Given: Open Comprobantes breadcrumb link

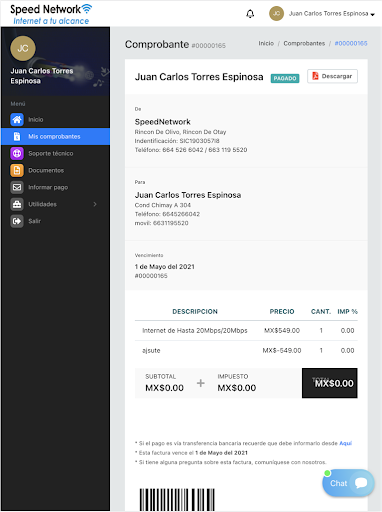Looking at the screenshot, I should pyautogui.click(x=304, y=43).
